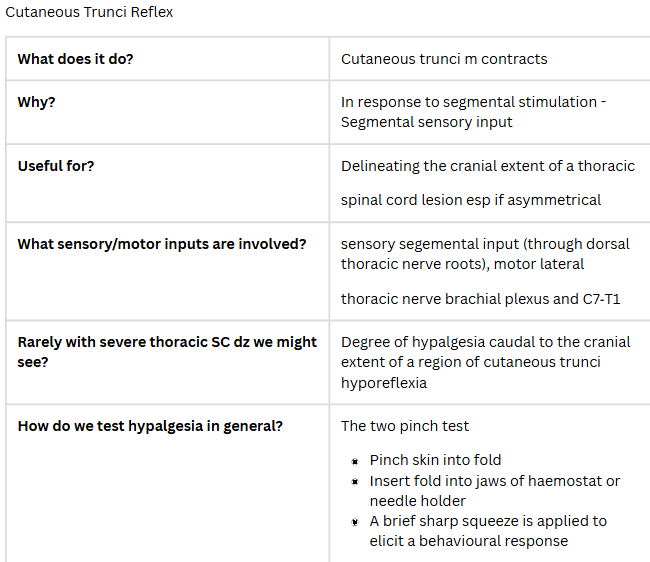Click "The two pinch test" text
650x562 pixels.
pyautogui.click(x=404, y=426)
